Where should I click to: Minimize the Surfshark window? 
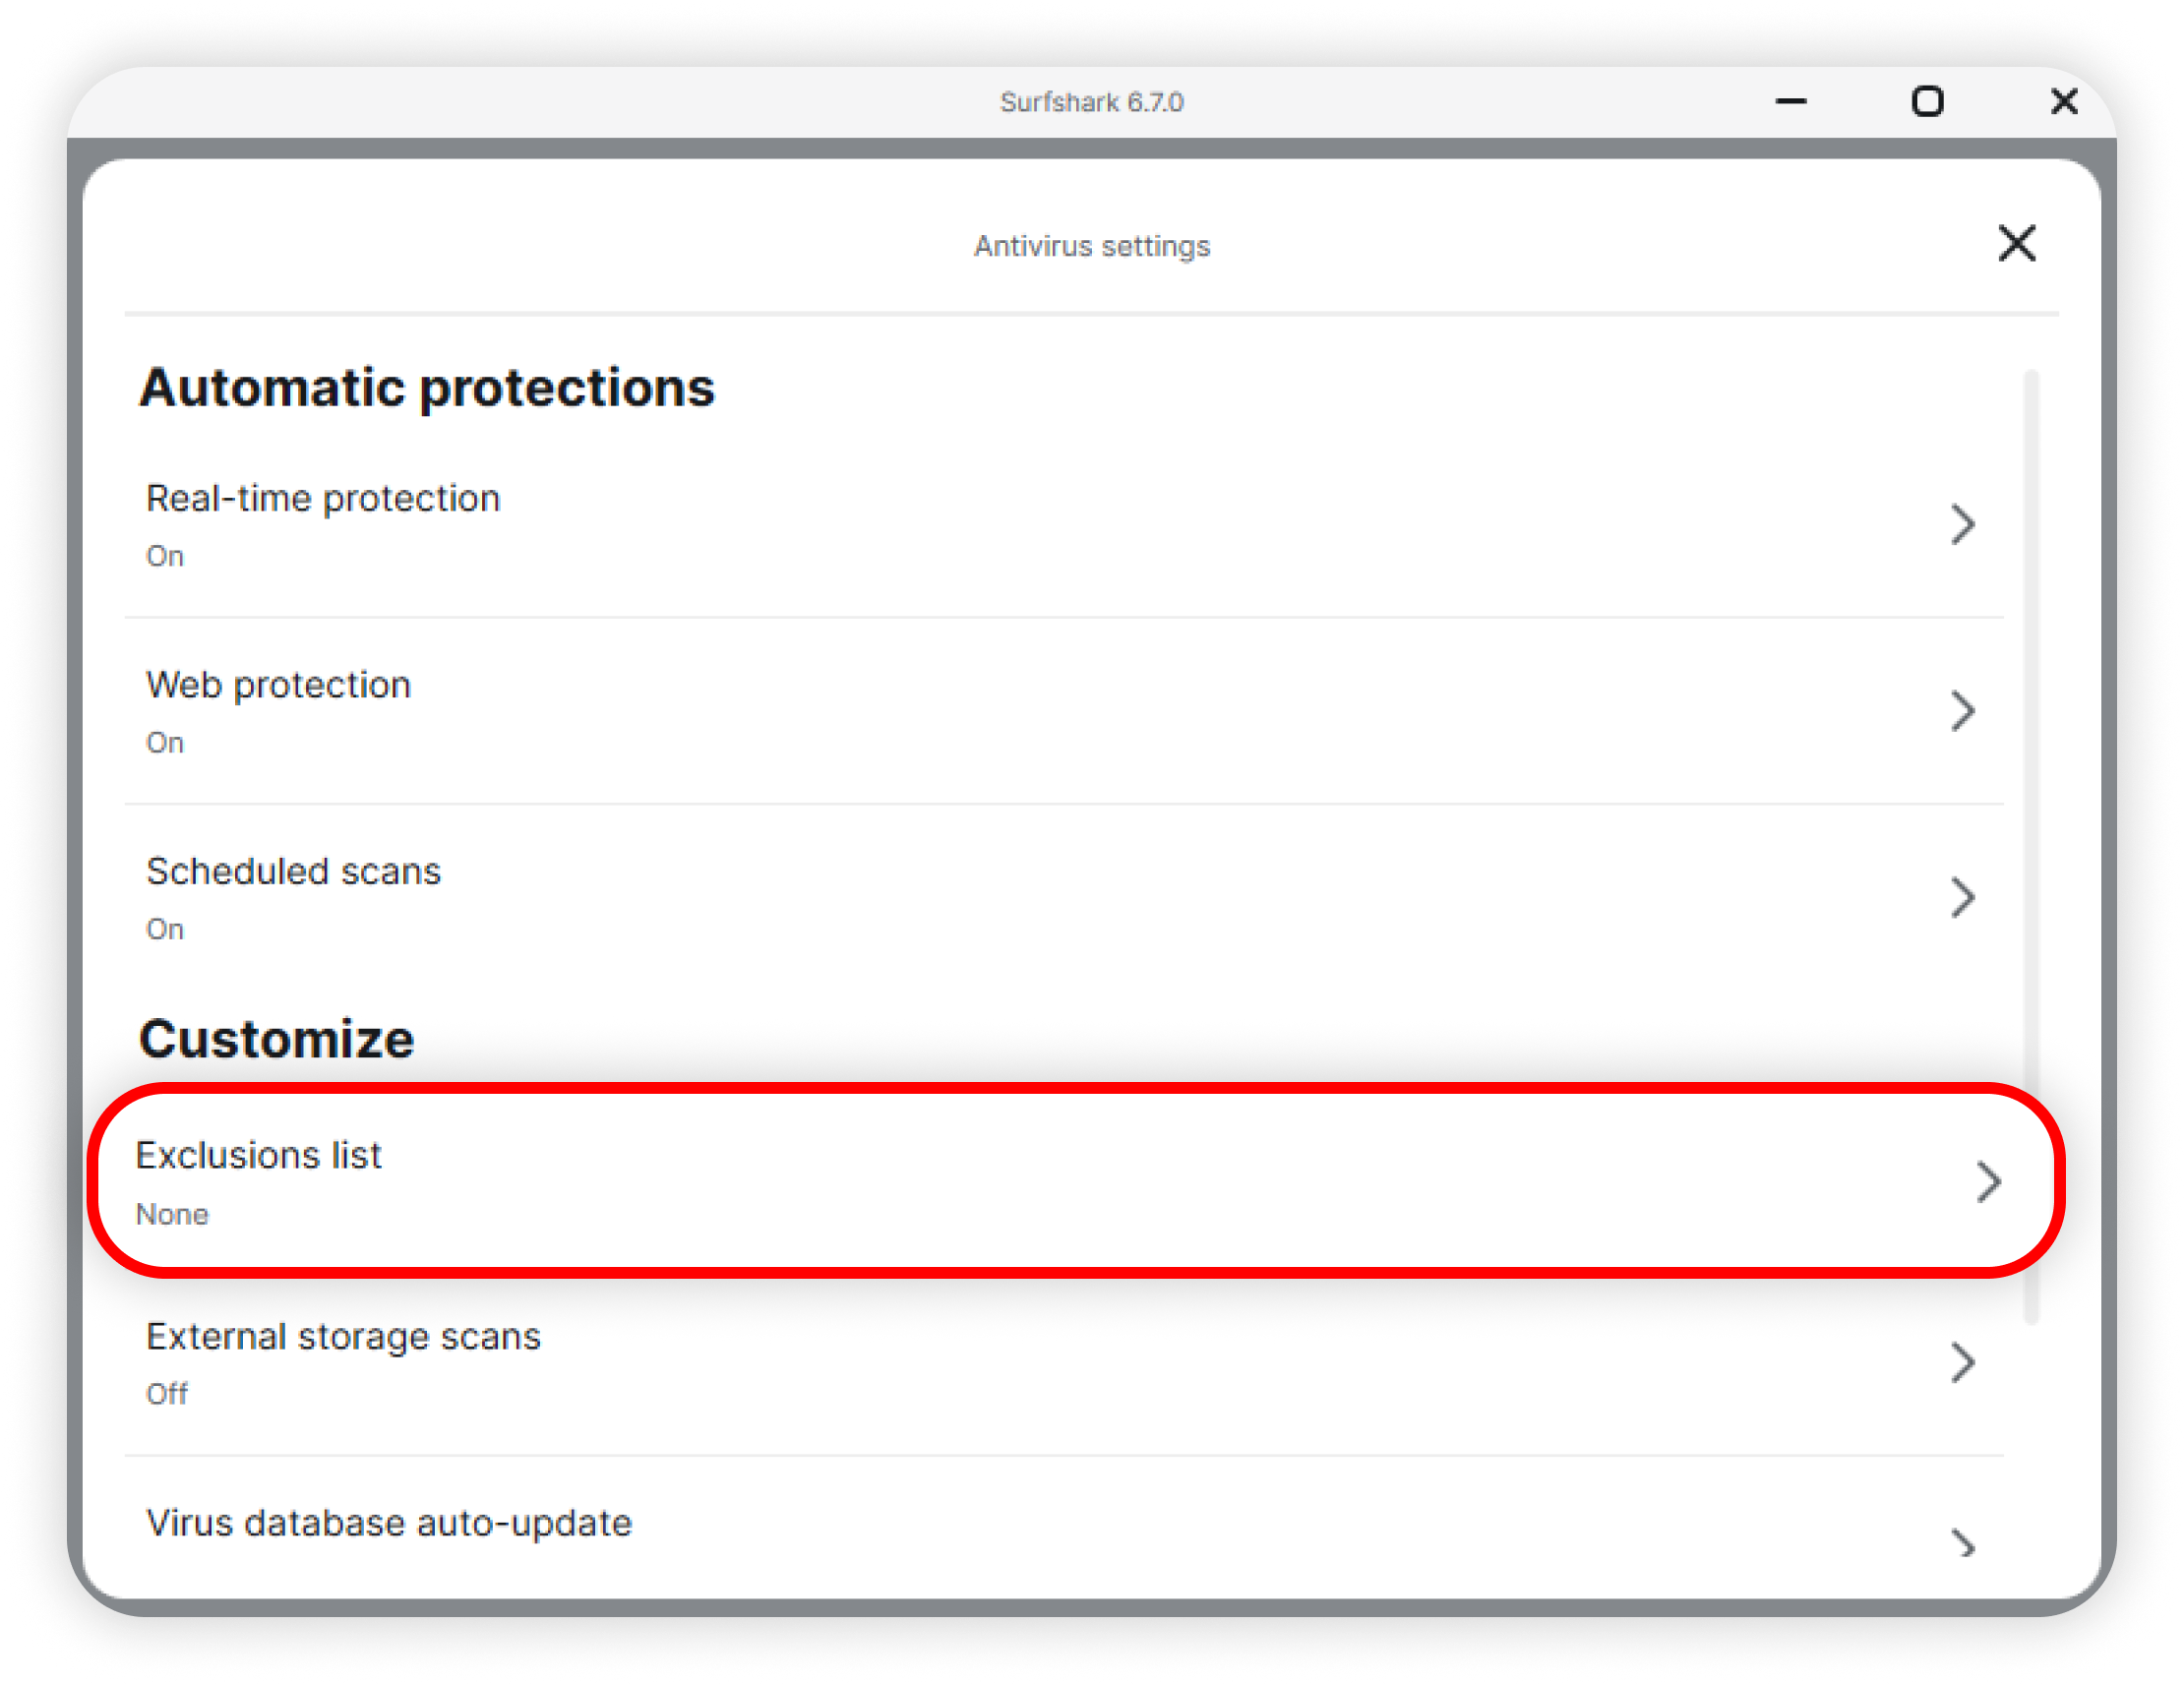pyautogui.click(x=1790, y=101)
